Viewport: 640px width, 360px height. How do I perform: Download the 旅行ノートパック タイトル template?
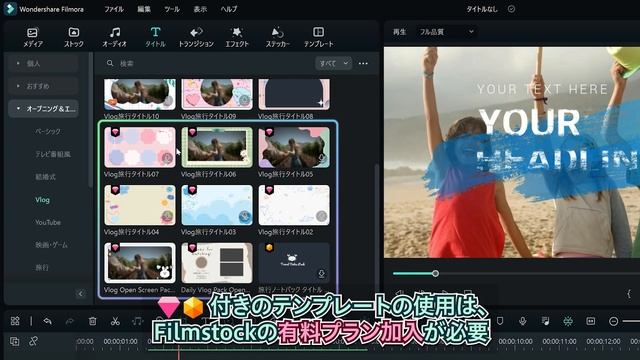pos(321,274)
